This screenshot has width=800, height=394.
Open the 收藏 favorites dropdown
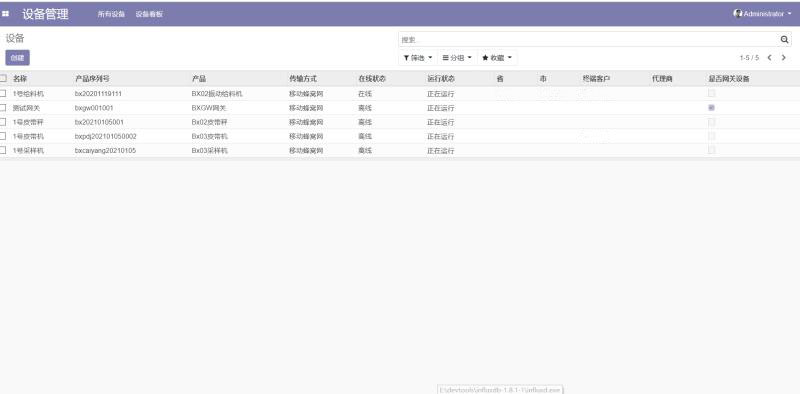tap(497, 58)
